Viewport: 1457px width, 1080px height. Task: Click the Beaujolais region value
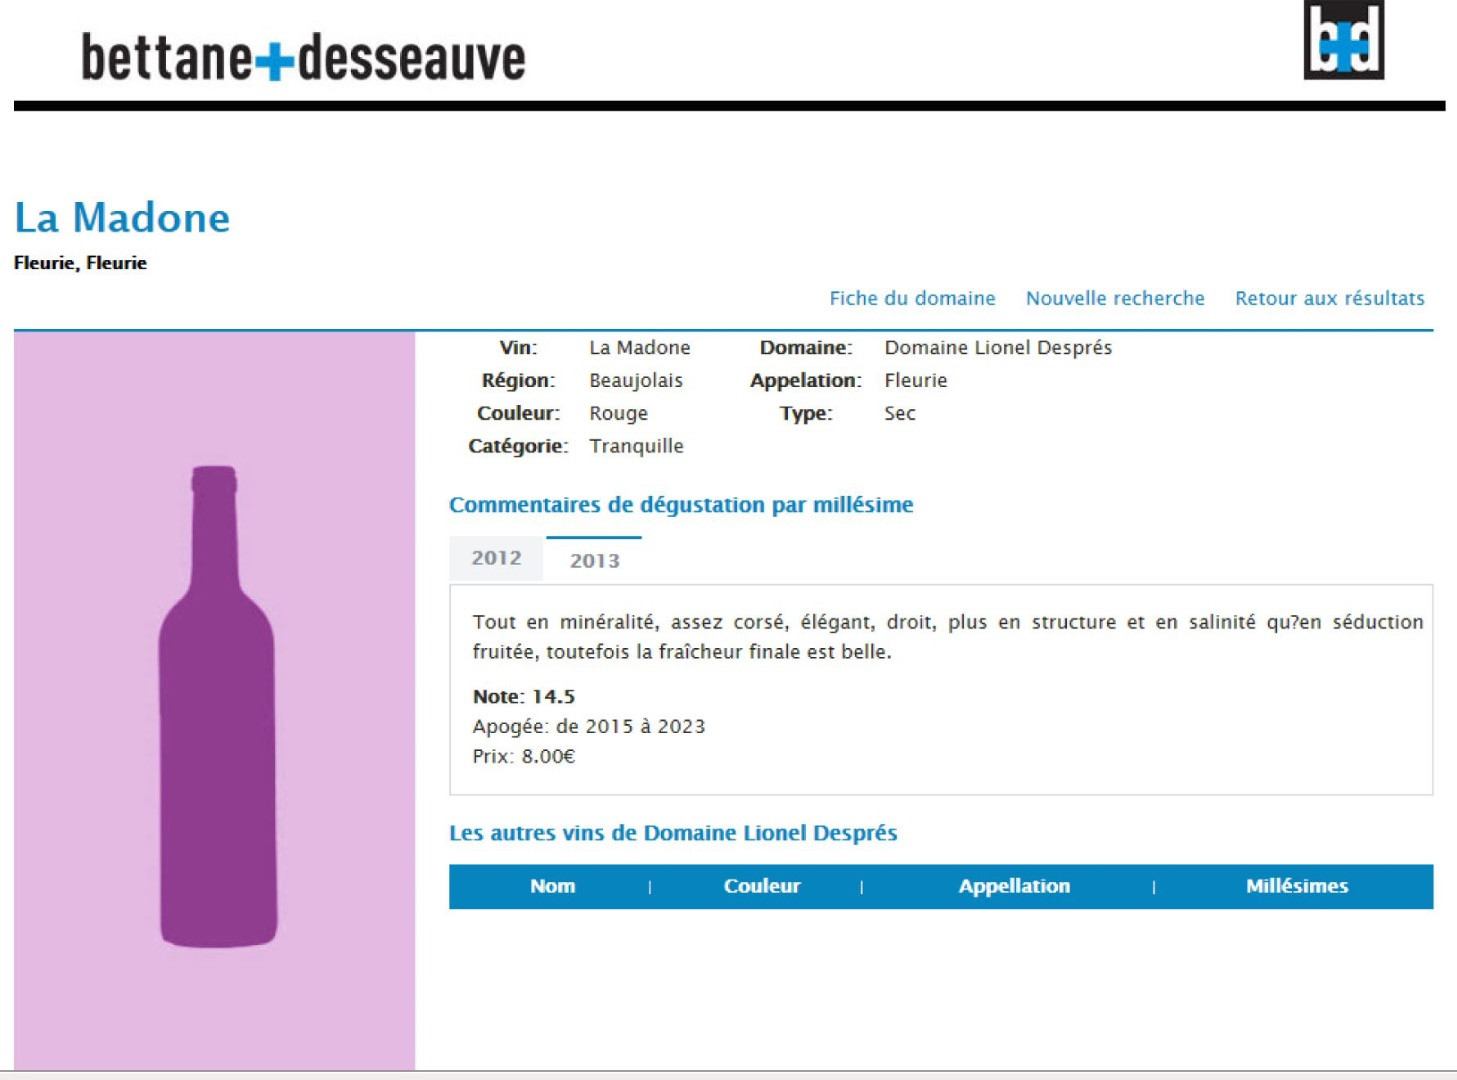click(636, 381)
